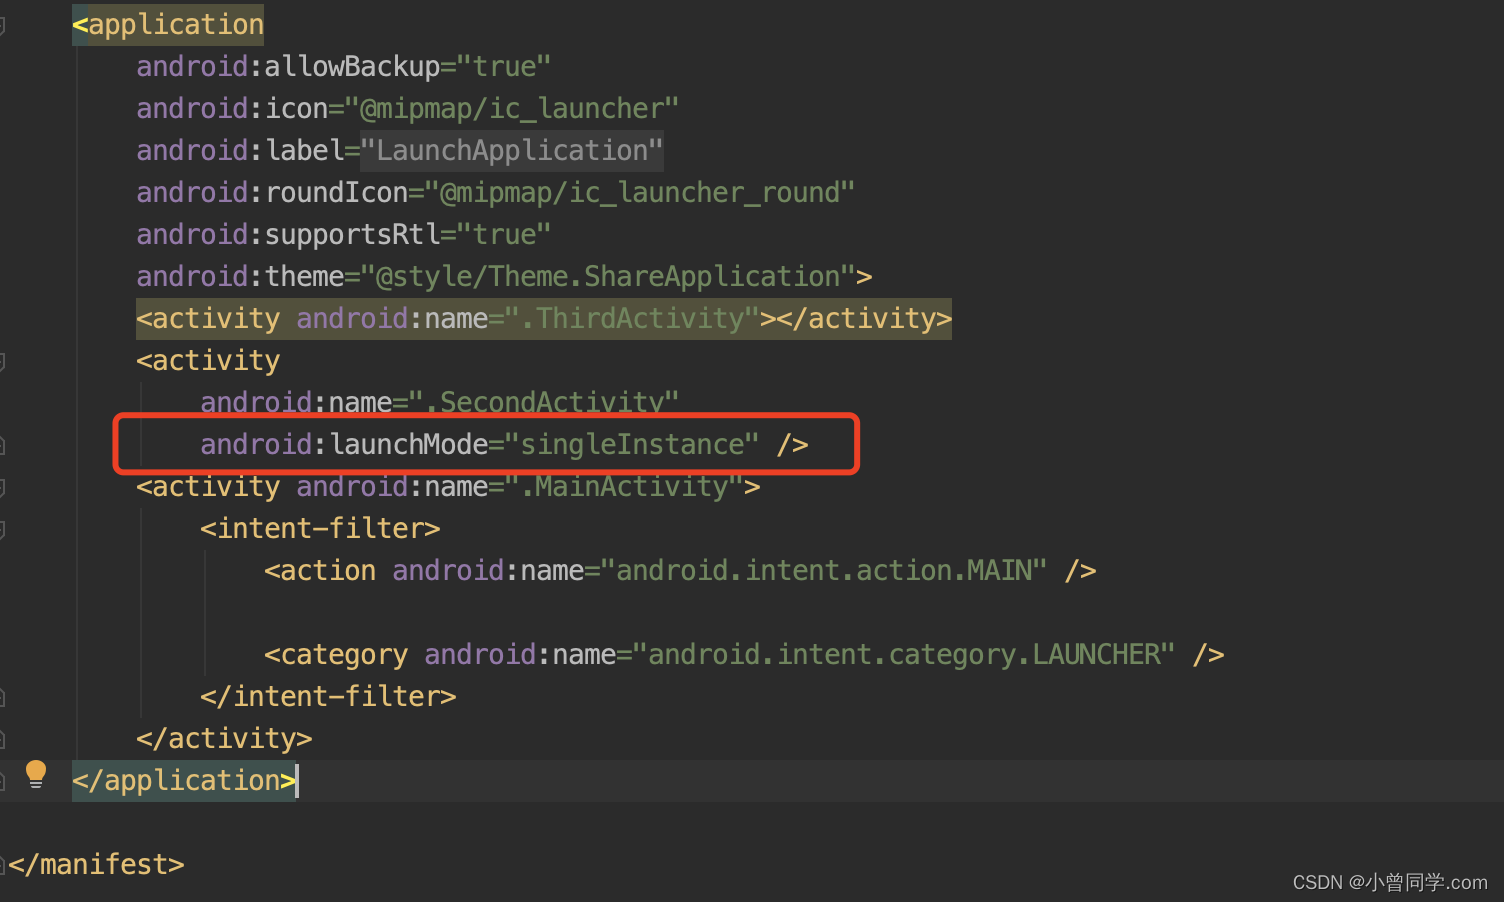1504x902 pixels.
Task: Click the closing "</manifest>" tag
Action: point(96,864)
